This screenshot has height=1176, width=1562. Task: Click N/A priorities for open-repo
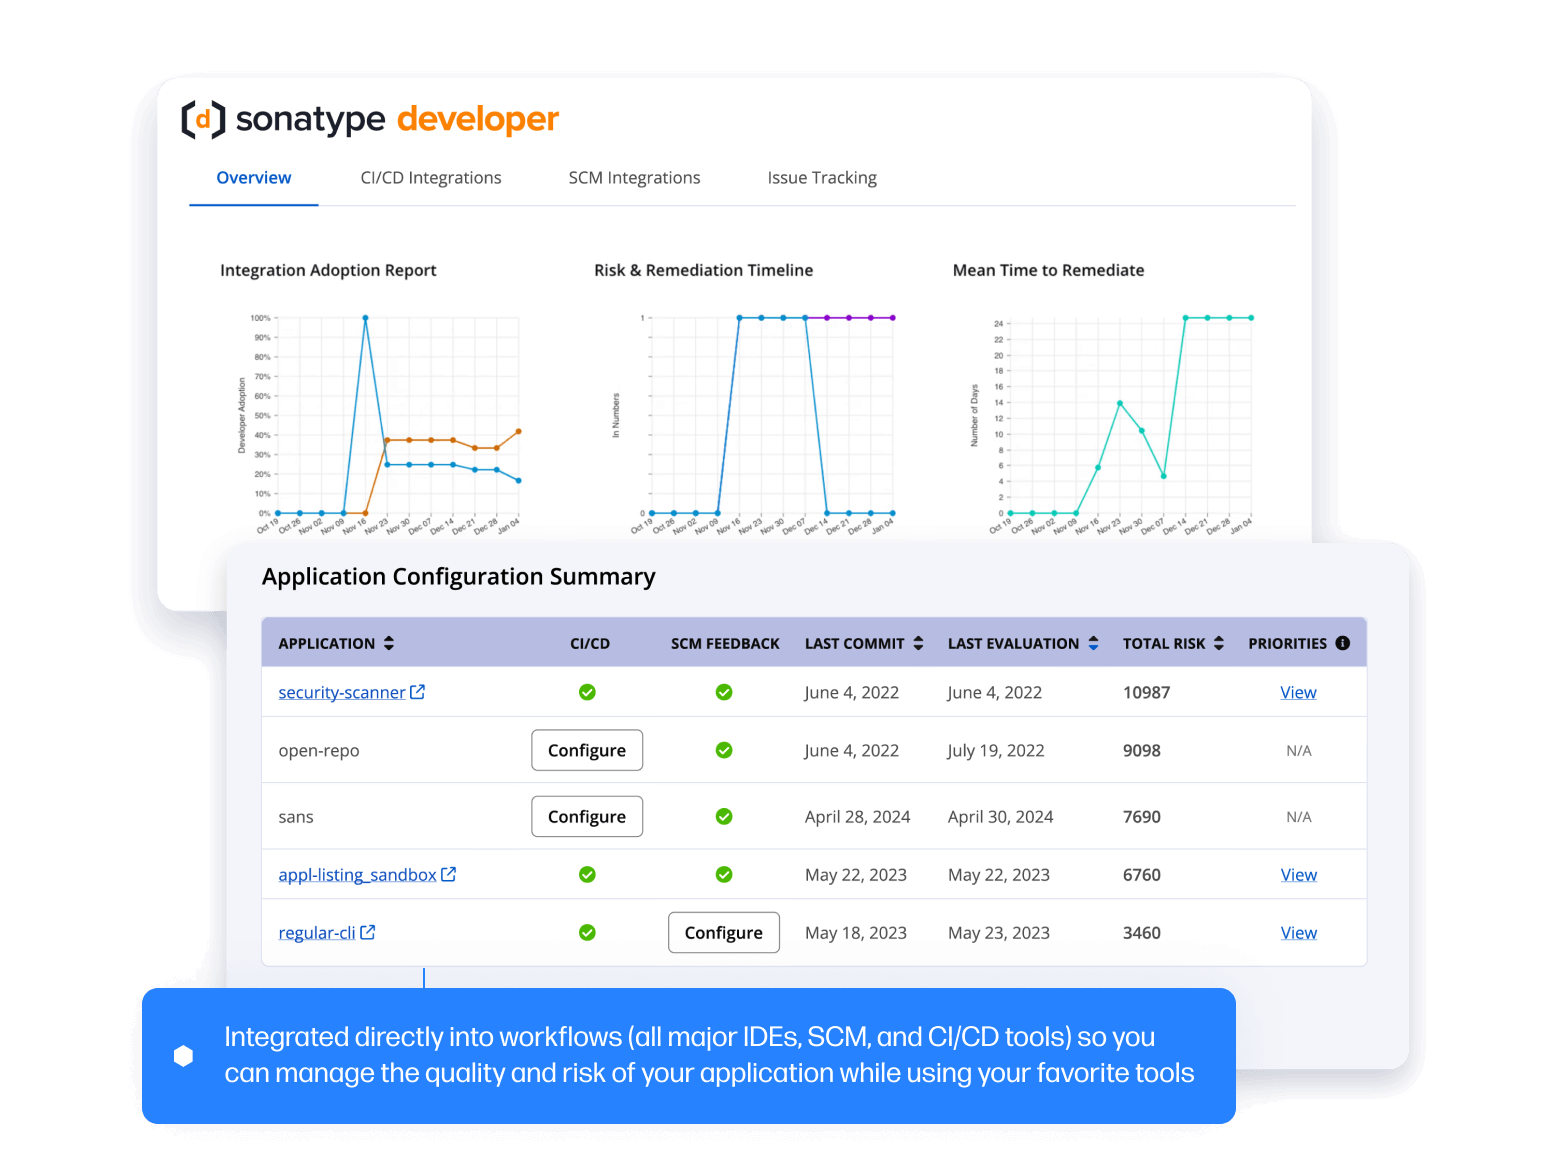(x=1298, y=751)
